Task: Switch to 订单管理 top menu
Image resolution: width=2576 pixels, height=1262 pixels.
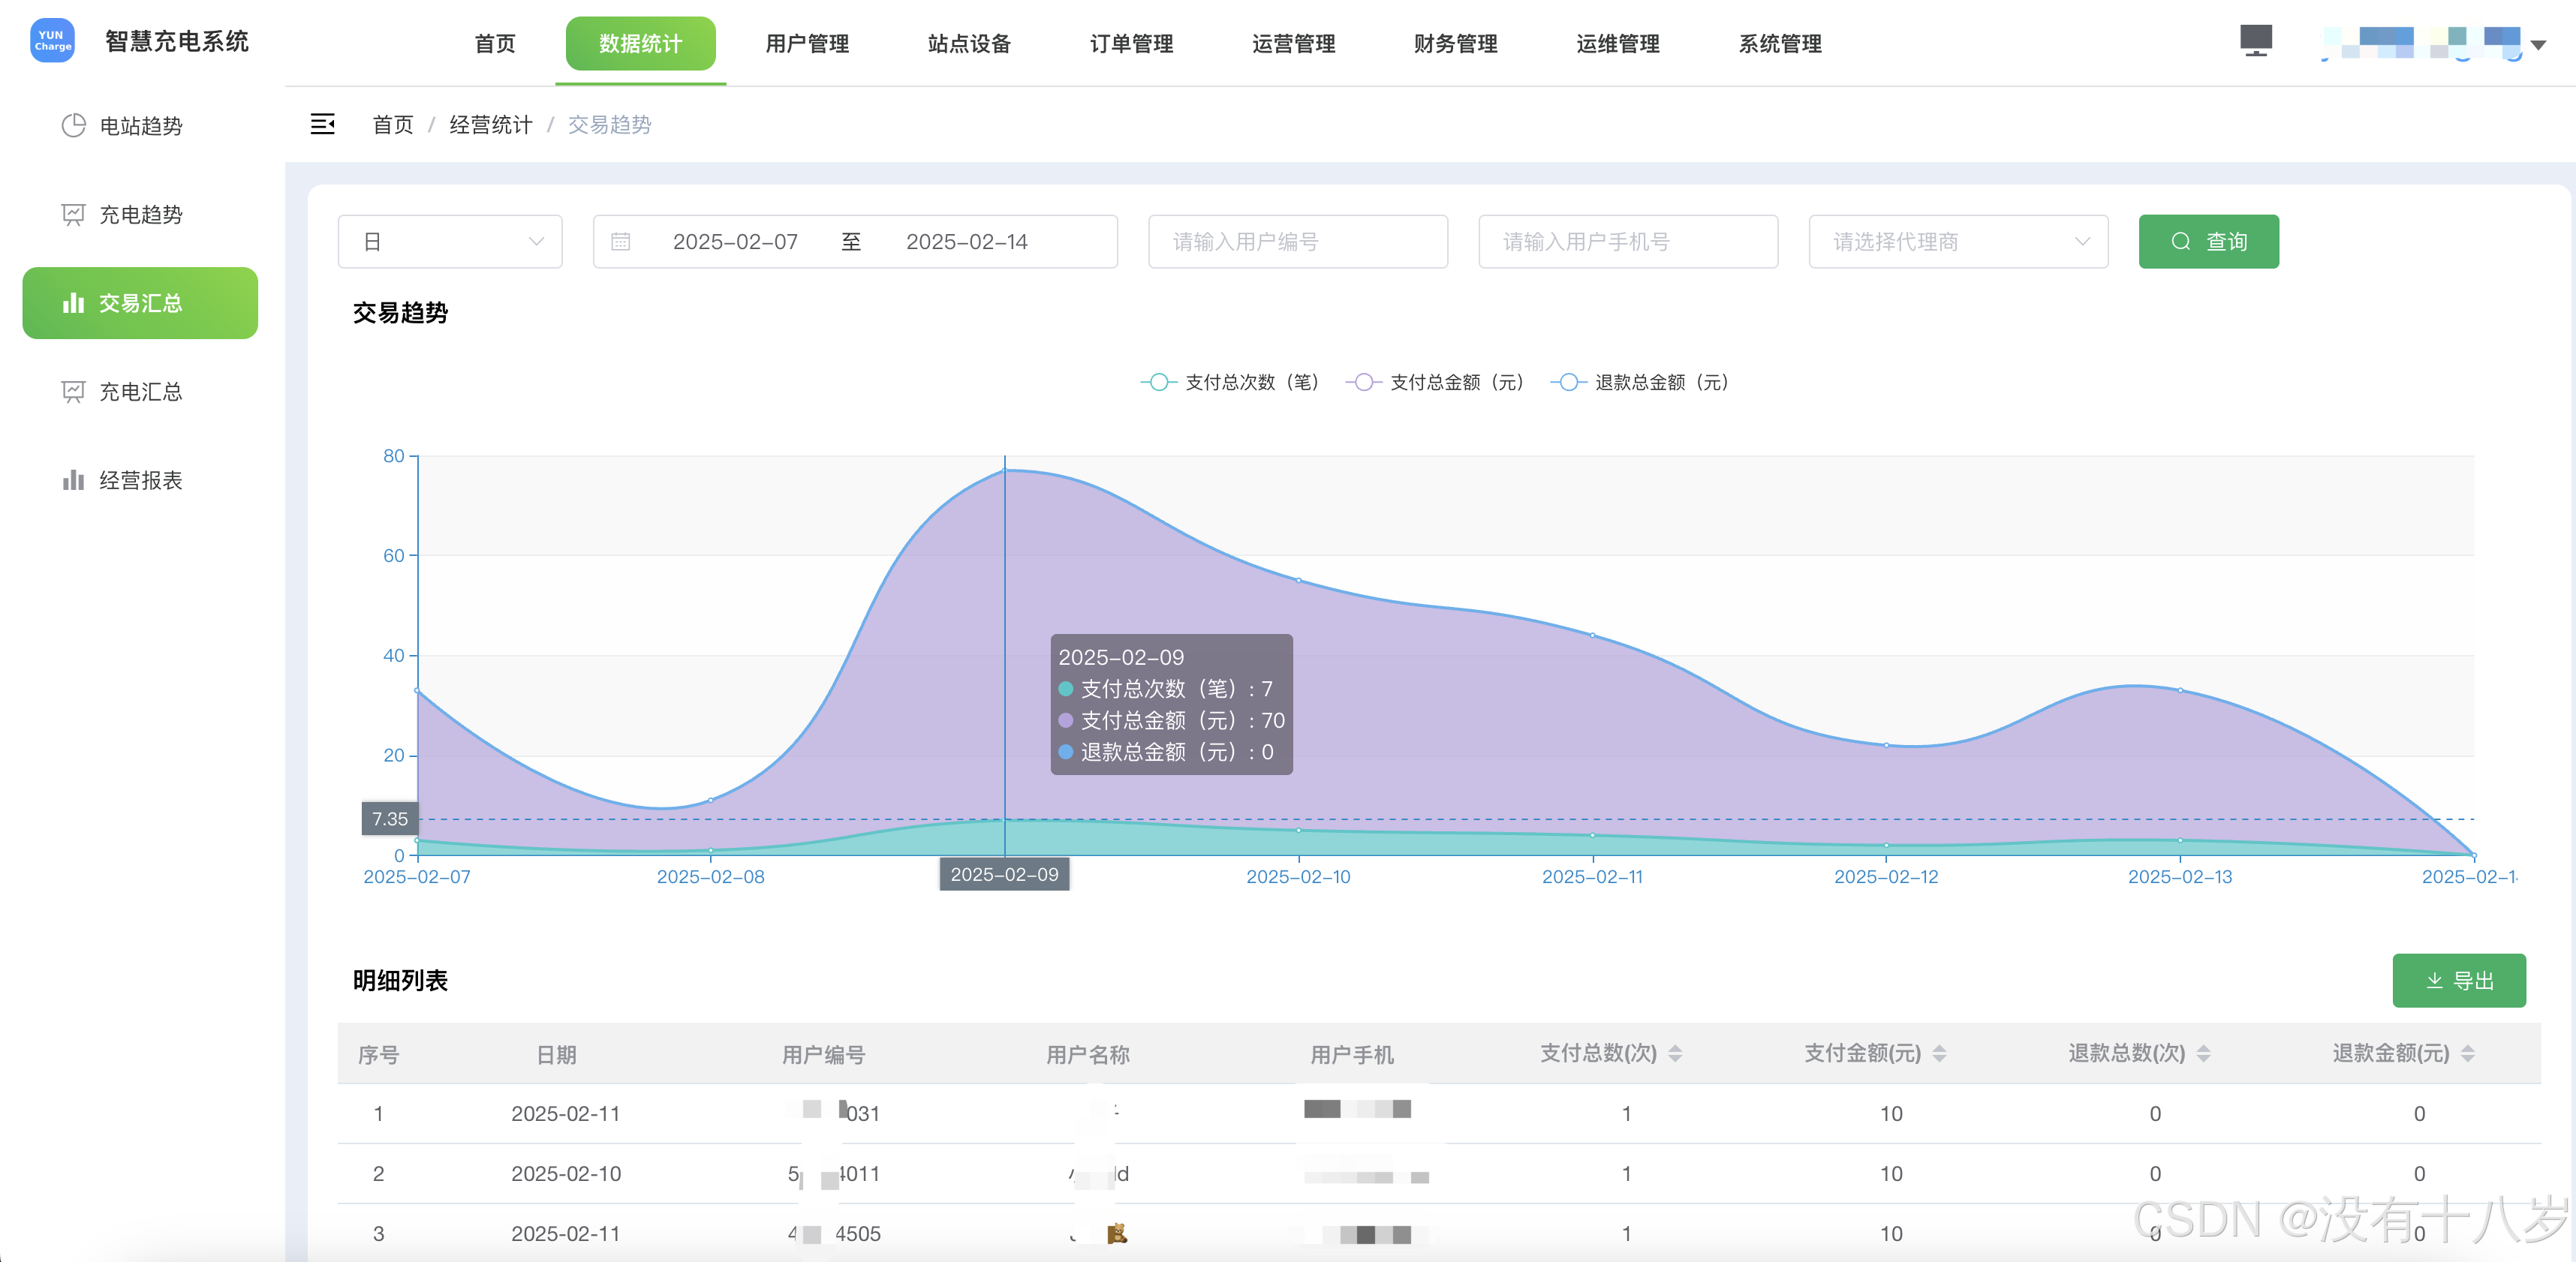Action: [x=1131, y=44]
